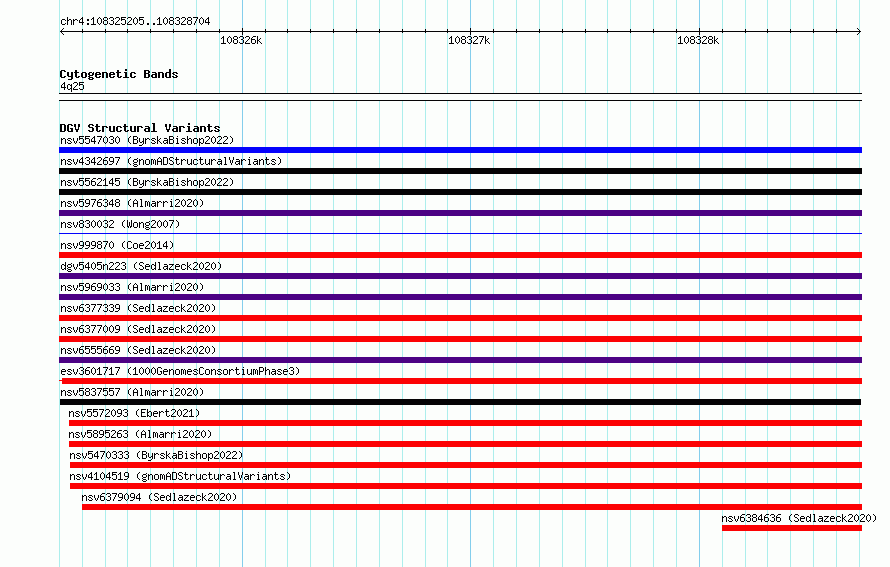The width and height of the screenshot is (890, 567).
Task: Open the nsv4104519 (gnomADStructuralVariants) label
Action: point(180,476)
